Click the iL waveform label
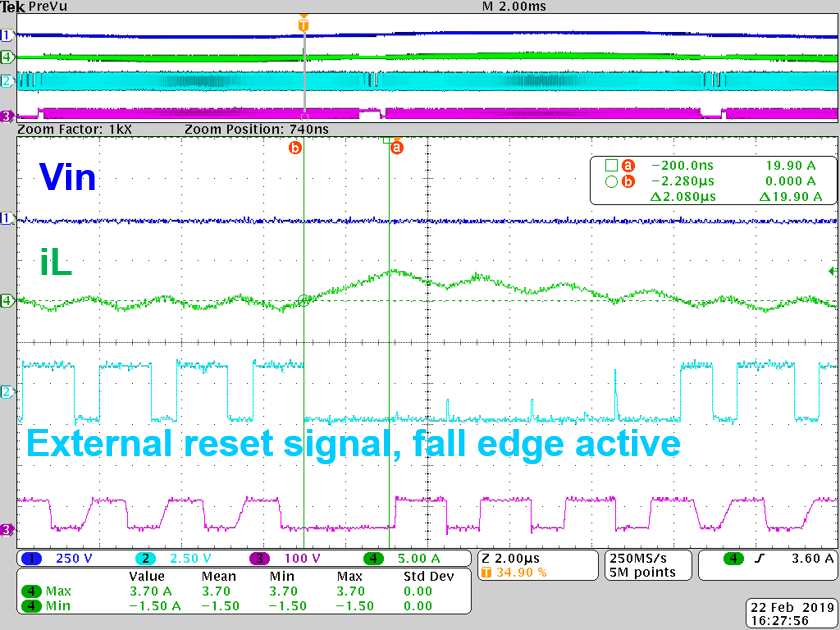The width and height of the screenshot is (840, 630). [56, 262]
